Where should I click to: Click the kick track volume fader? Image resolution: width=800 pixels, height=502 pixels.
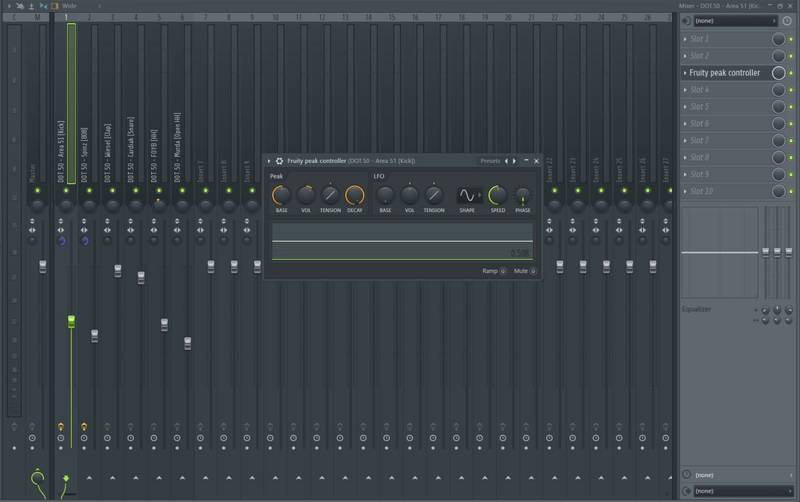tap(71, 320)
